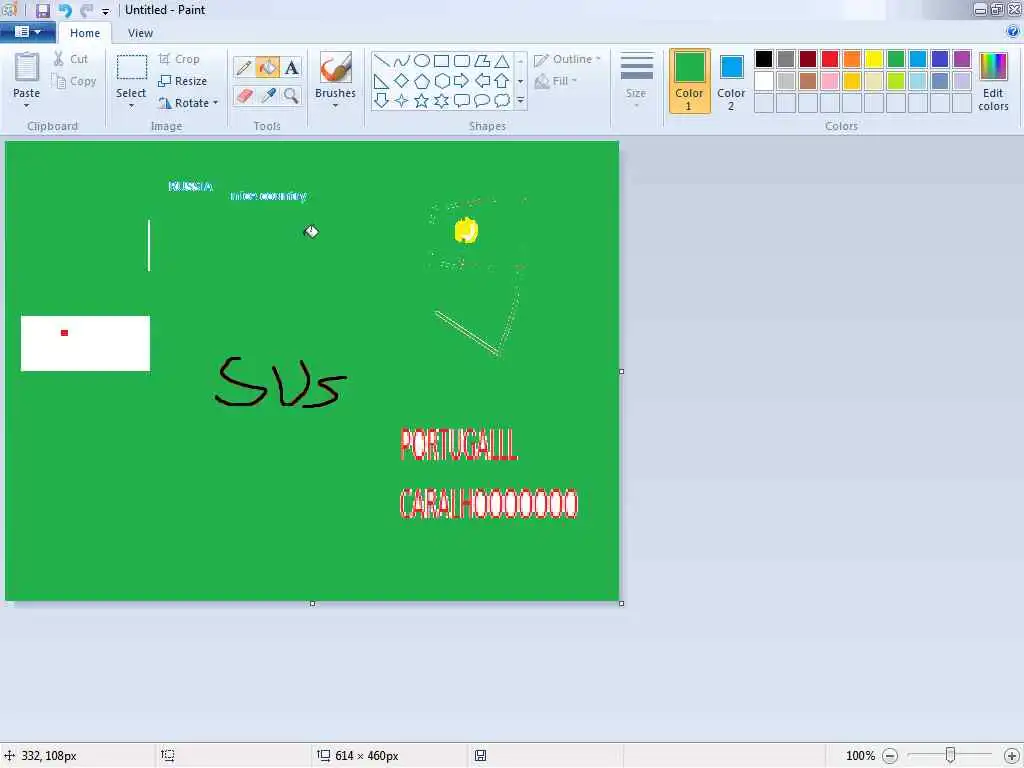Click the Undo arrow in title bar
Viewport: 1024px width, 768px height.
pyautogui.click(x=65, y=10)
